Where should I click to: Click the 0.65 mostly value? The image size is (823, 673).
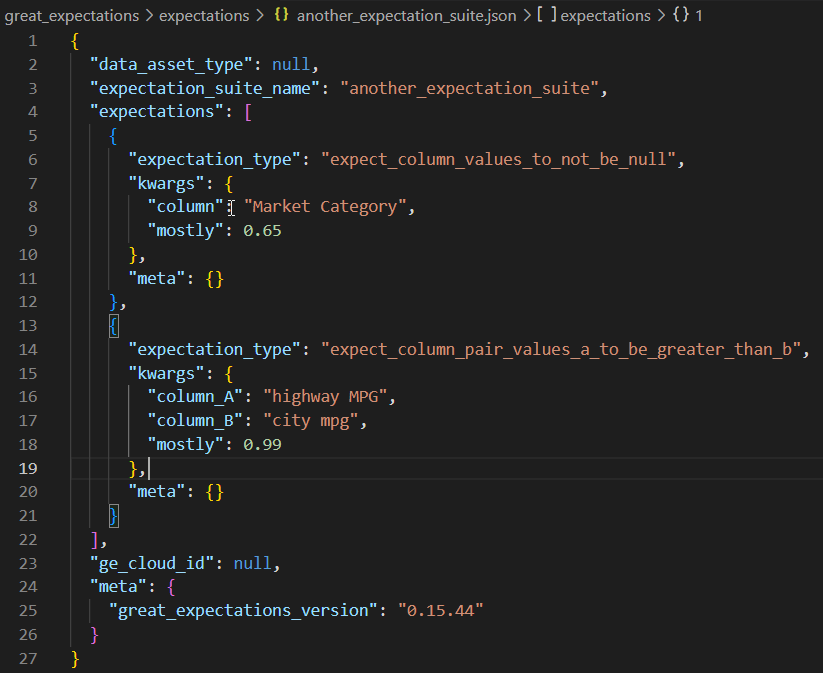(x=262, y=231)
